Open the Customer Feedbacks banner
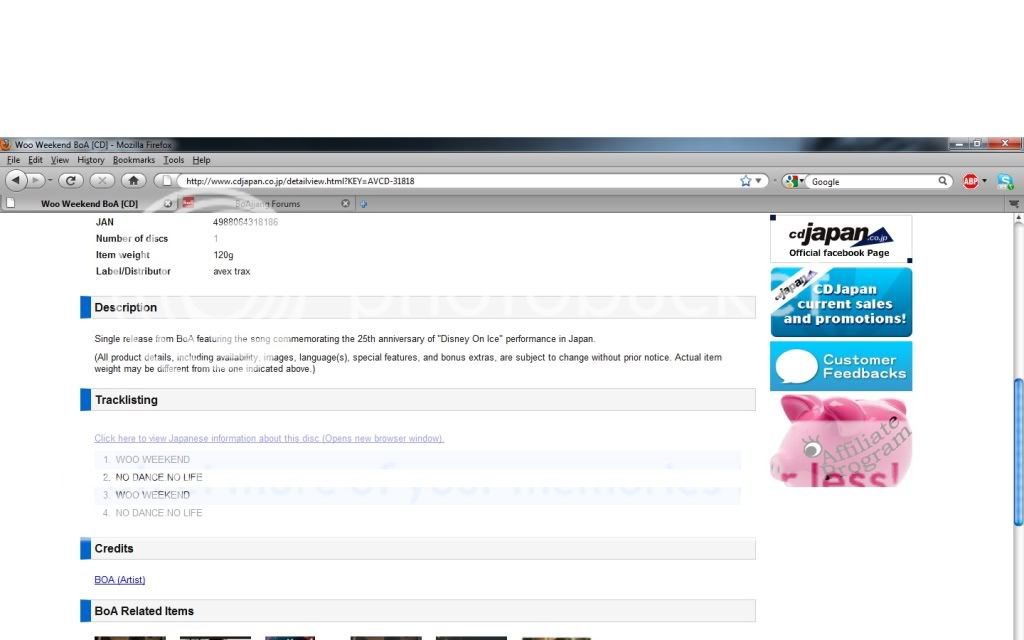Screen dimensions: 1024x640 841,366
